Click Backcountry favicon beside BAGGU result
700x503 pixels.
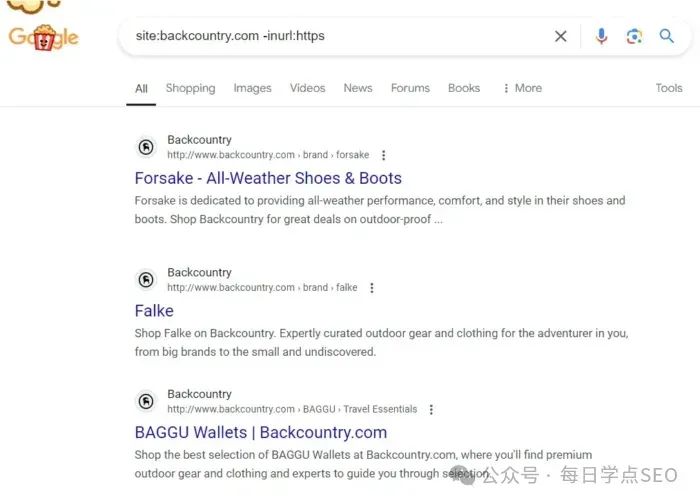coord(146,401)
